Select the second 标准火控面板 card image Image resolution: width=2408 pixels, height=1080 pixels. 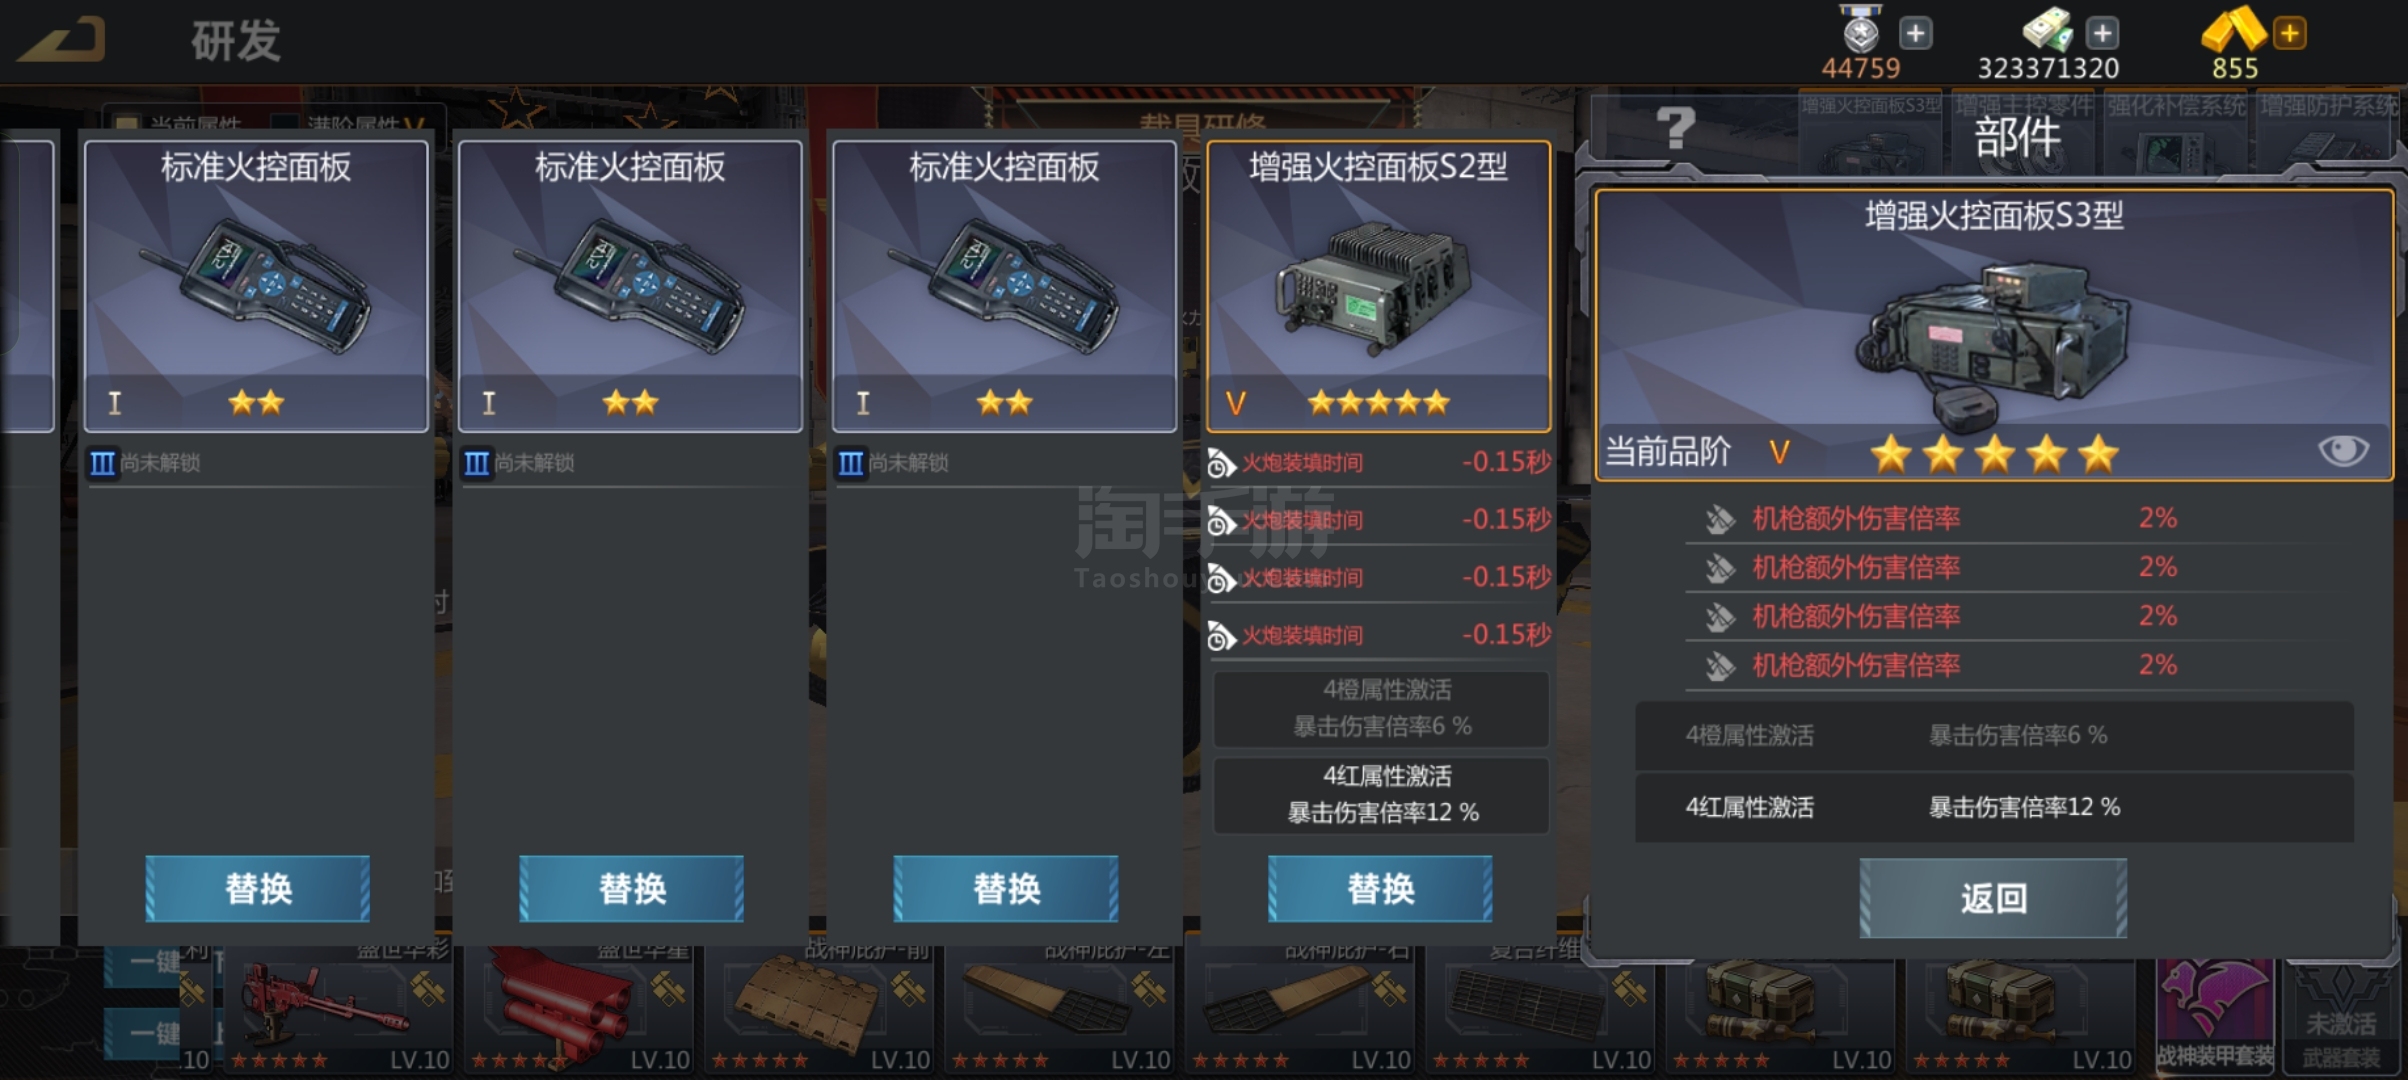click(x=630, y=286)
